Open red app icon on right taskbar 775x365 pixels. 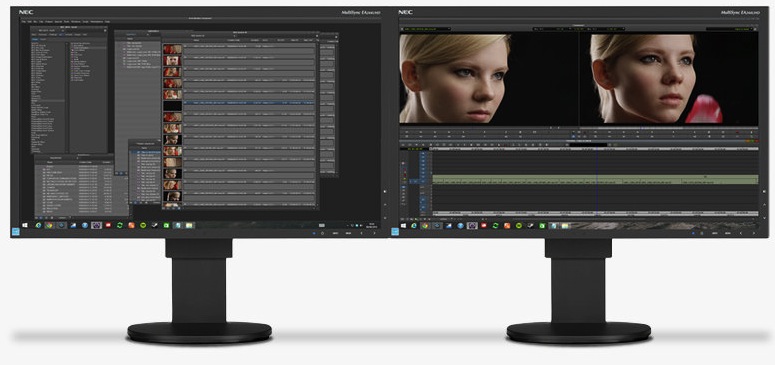(484, 226)
